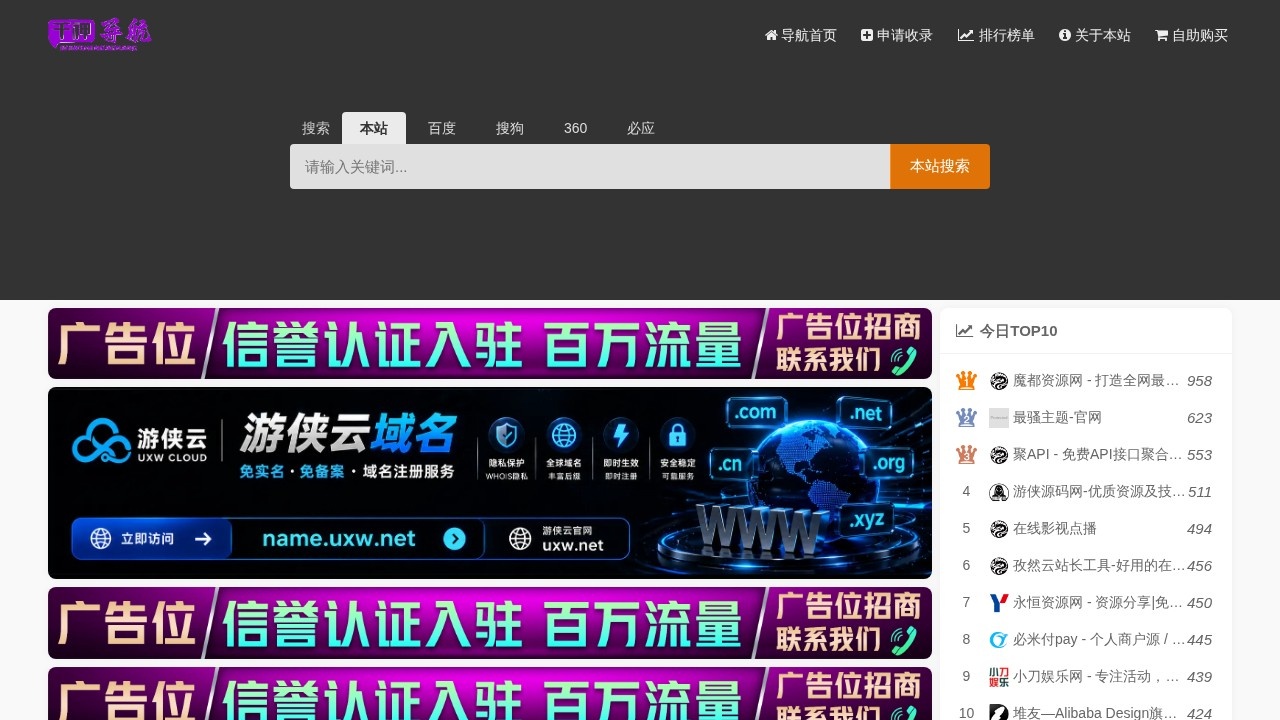Image resolution: width=1280 pixels, height=720 pixels.
Task: Click the 魔都资源网 favicon
Action: point(999,381)
